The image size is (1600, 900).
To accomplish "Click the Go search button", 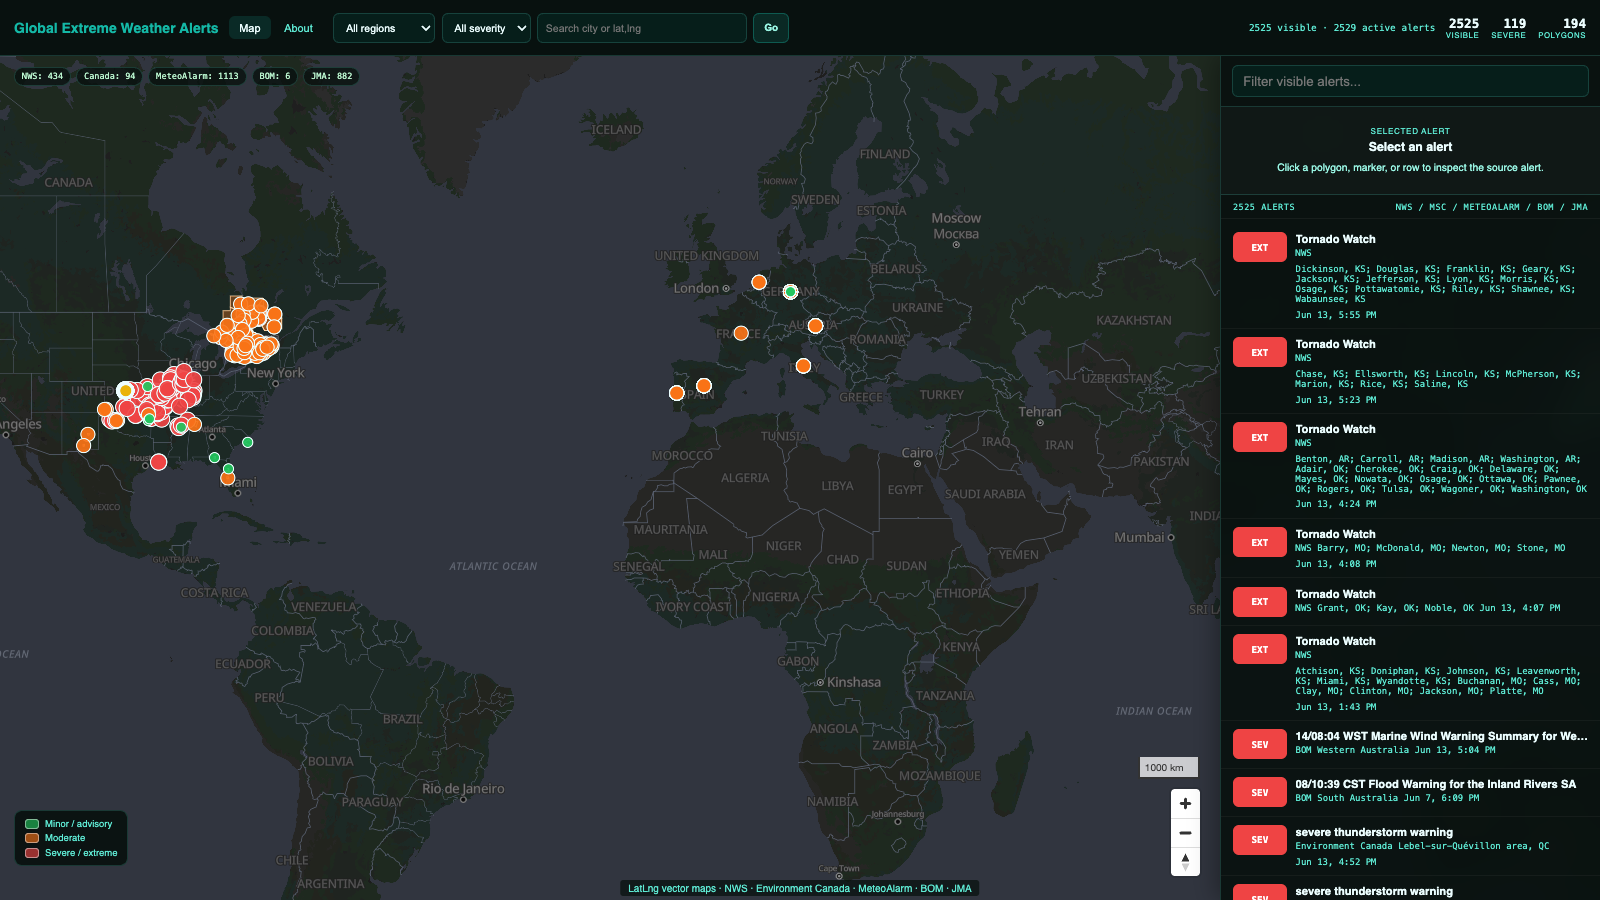I will pos(771,28).
